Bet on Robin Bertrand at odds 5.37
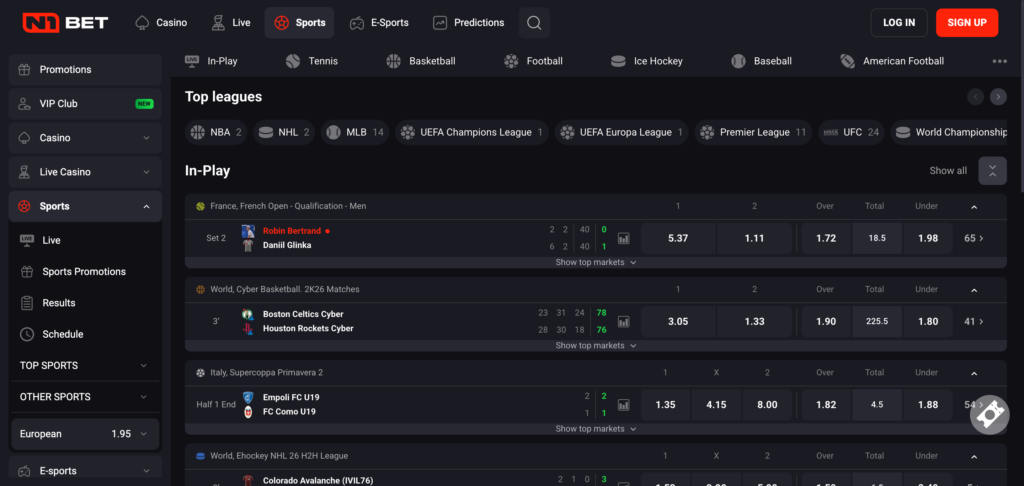This screenshot has height=486, width=1024. pos(678,238)
